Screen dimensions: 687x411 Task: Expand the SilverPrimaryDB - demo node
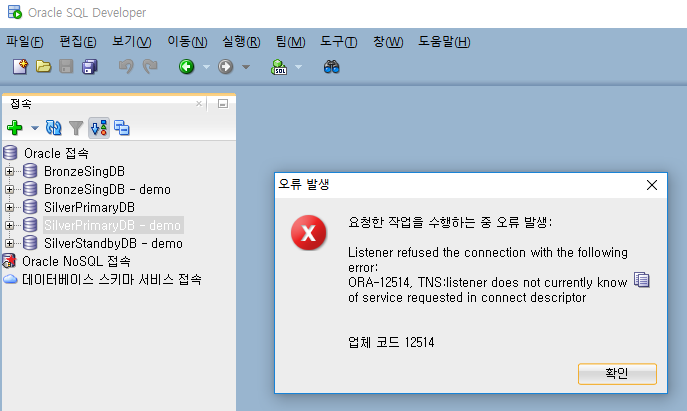click(x=9, y=225)
